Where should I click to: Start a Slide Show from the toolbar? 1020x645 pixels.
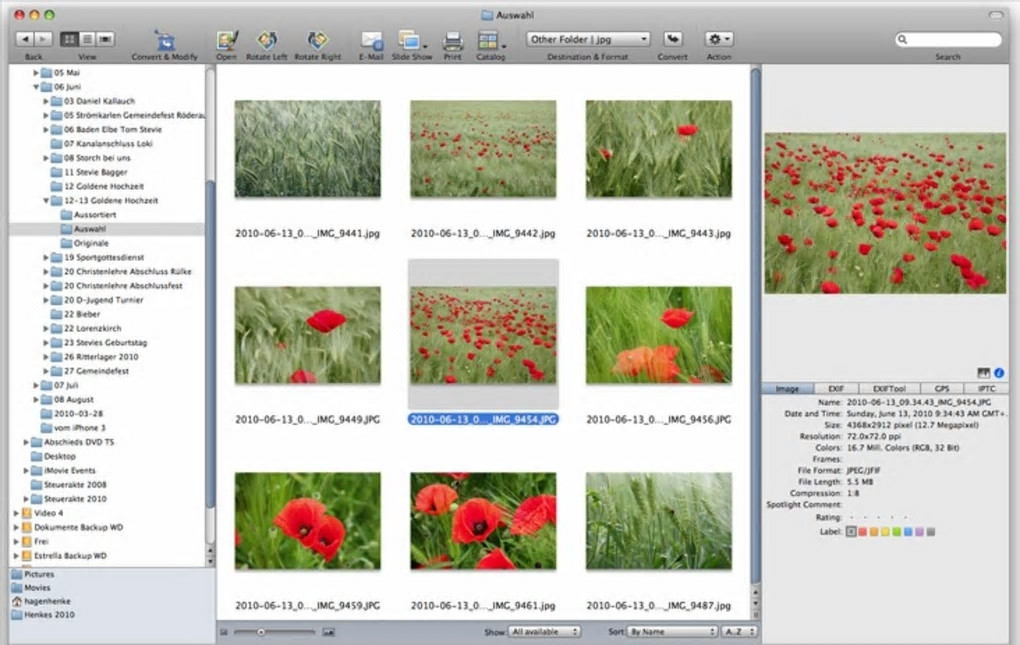410,41
